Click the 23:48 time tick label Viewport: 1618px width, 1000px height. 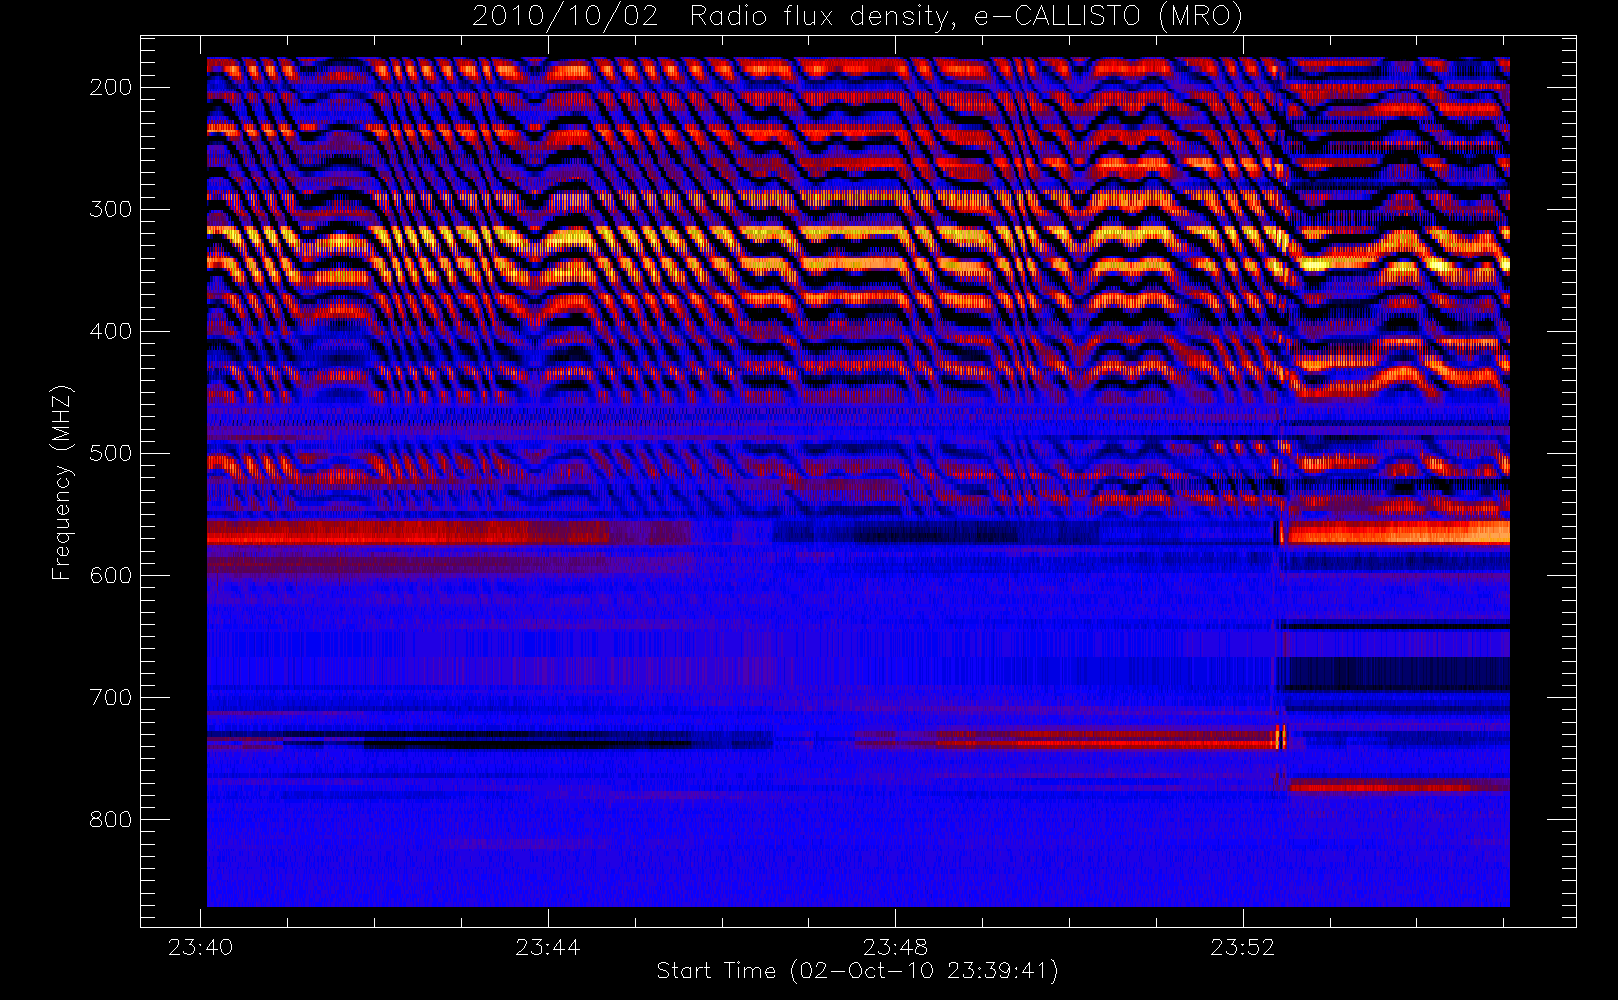coord(895,947)
